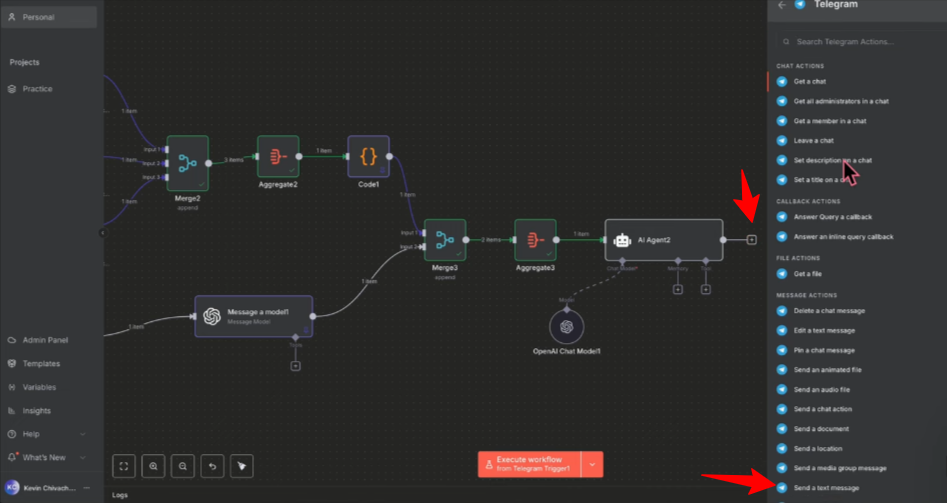The width and height of the screenshot is (947, 503).
Task: Go back from the Telegram panel
Action: coord(781,5)
